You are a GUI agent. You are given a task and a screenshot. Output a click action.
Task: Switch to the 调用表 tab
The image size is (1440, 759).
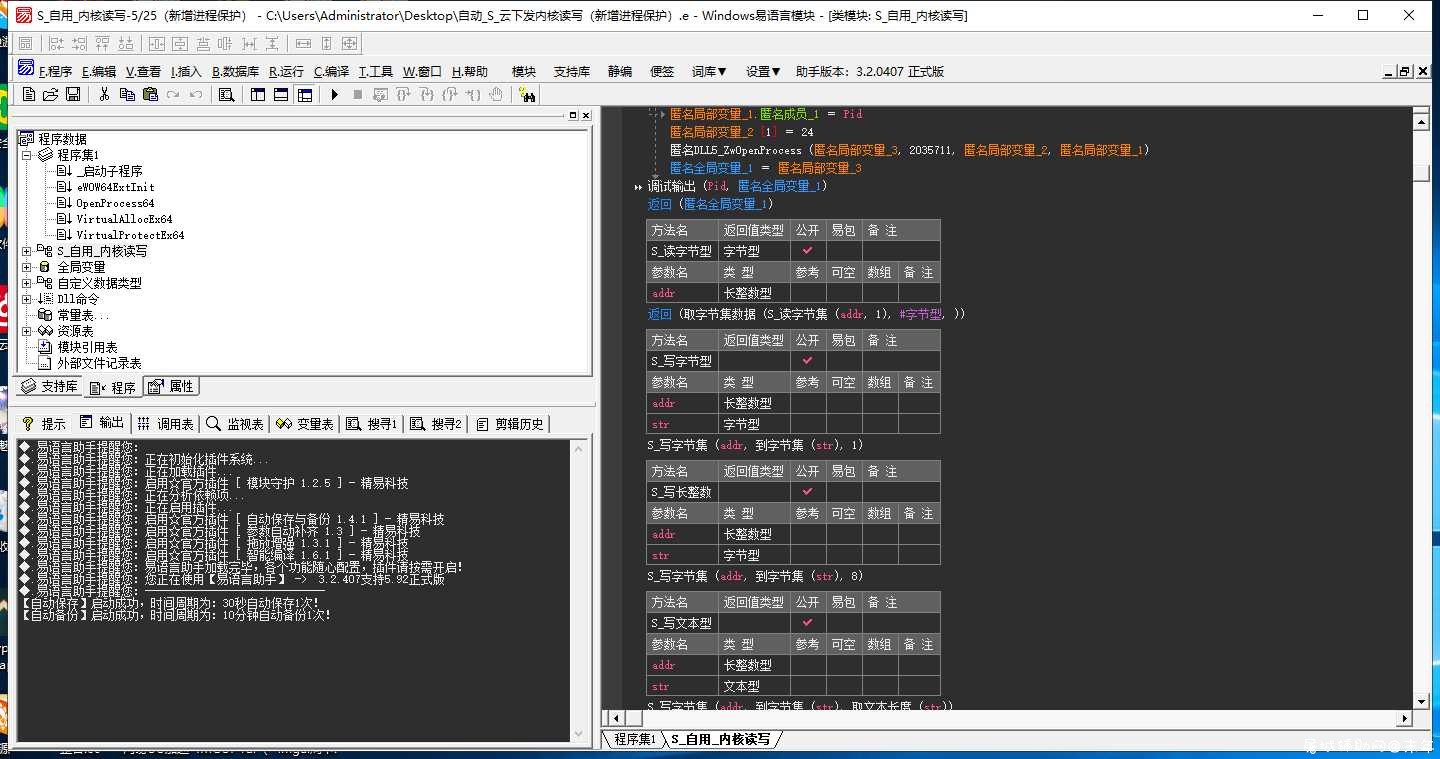166,424
